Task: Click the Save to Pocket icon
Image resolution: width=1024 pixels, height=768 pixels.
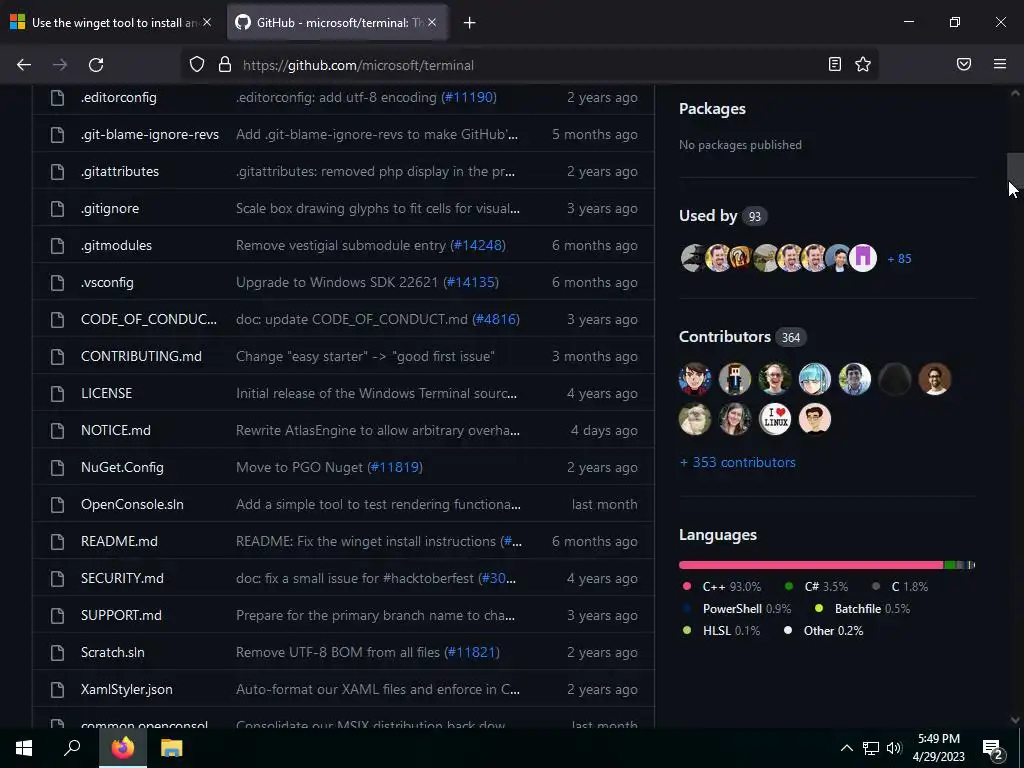Action: 964,64
